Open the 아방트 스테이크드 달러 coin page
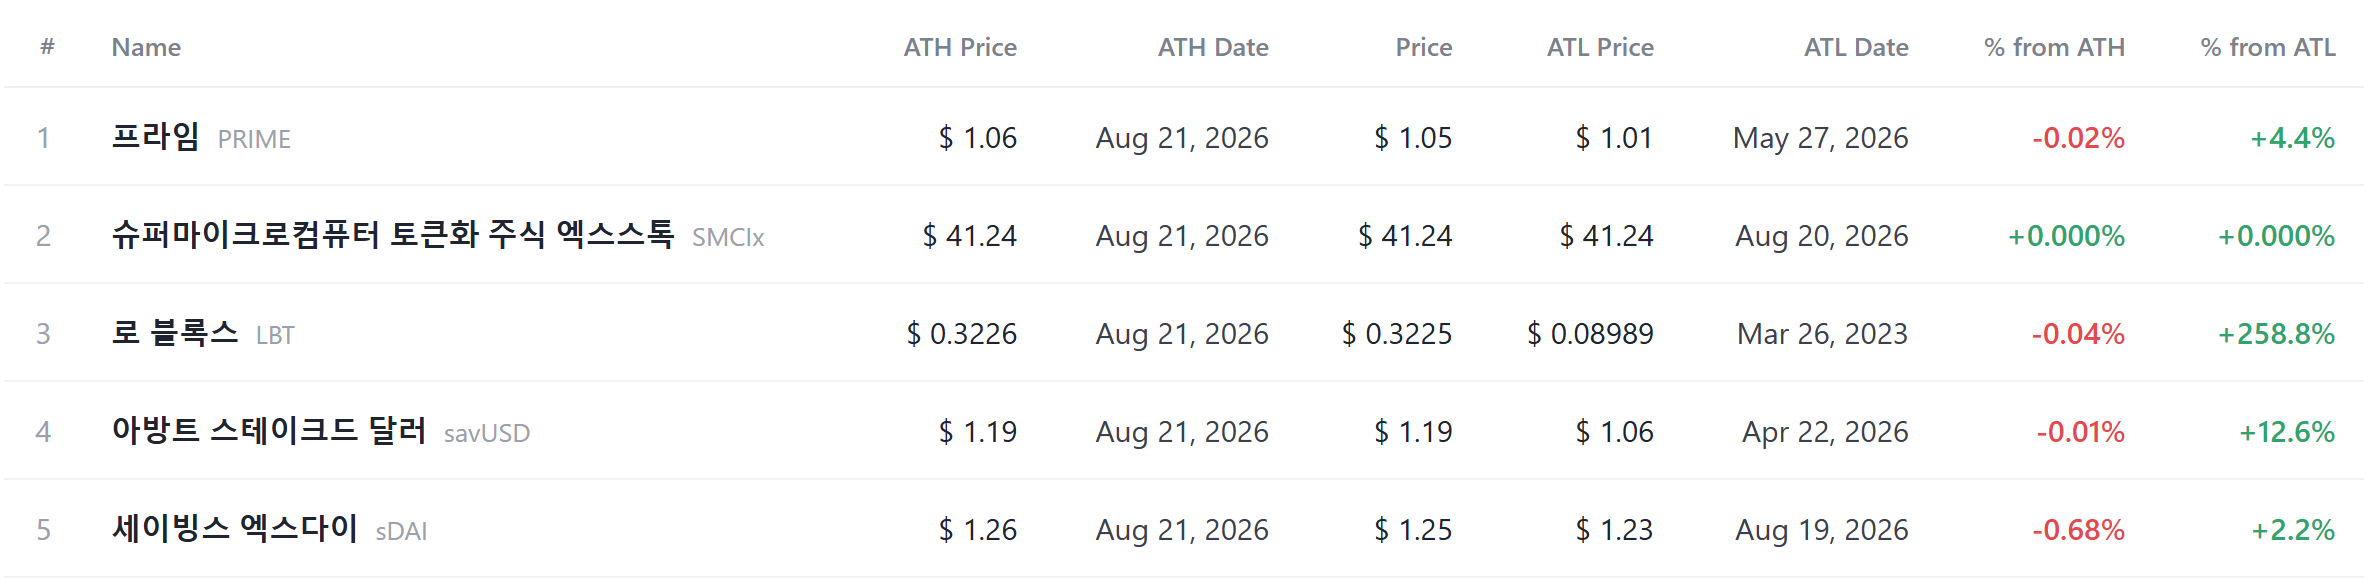 click(269, 430)
